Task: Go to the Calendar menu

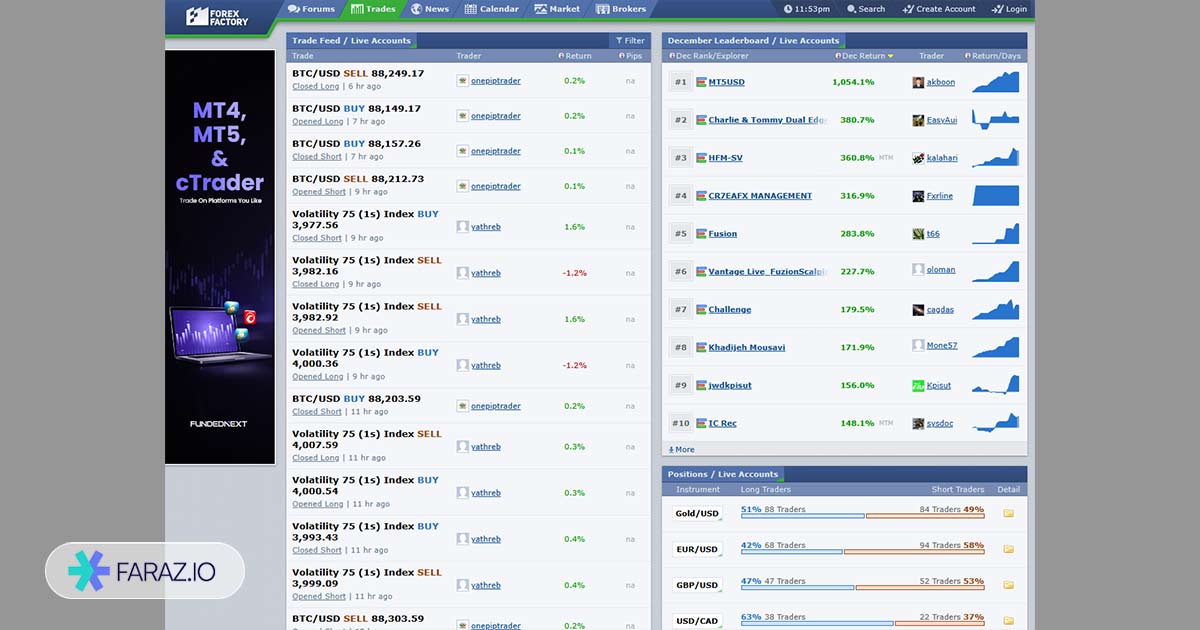Action: click(492, 9)
